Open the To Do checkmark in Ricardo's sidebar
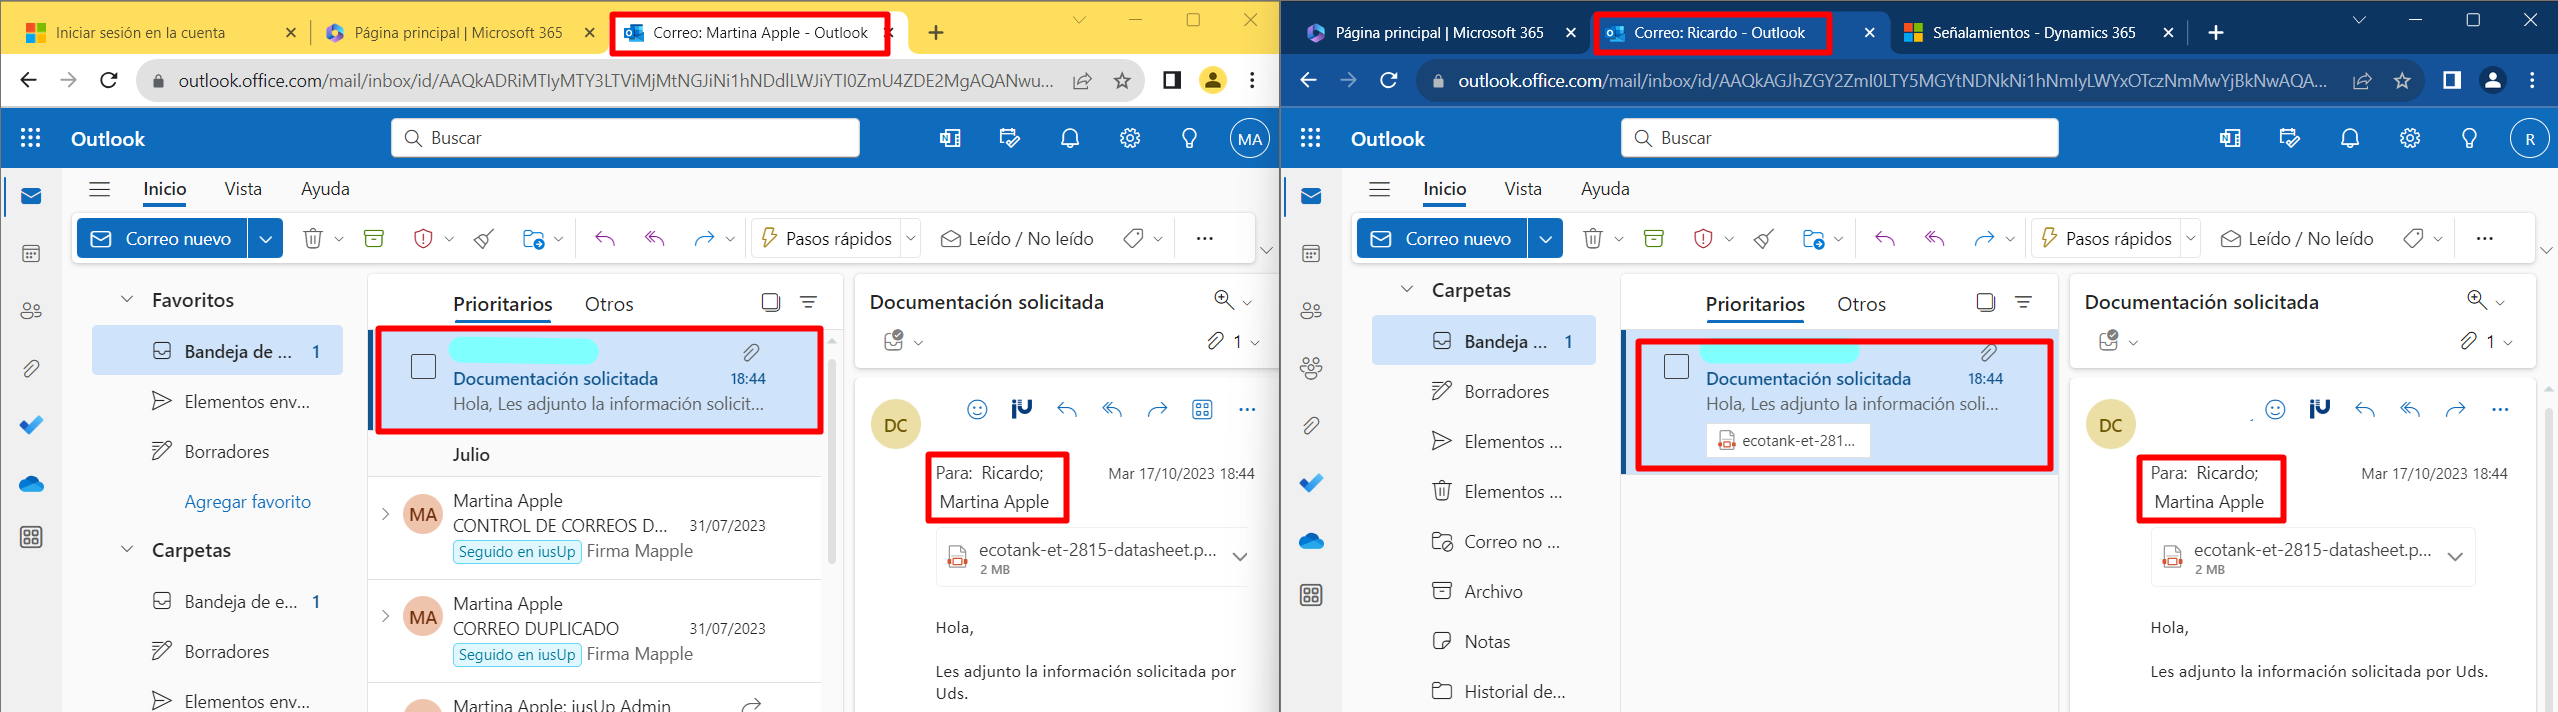2558x712 pixels. pos(1310,483)
